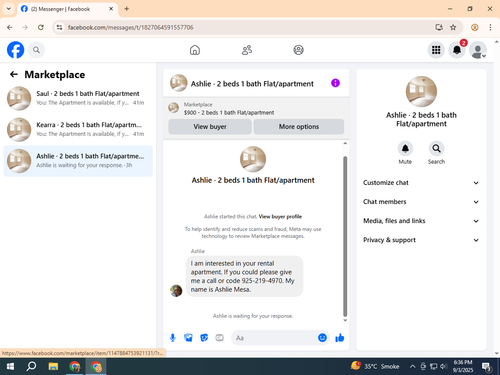Go back using the Marketplace arrow

click(14, 74)
